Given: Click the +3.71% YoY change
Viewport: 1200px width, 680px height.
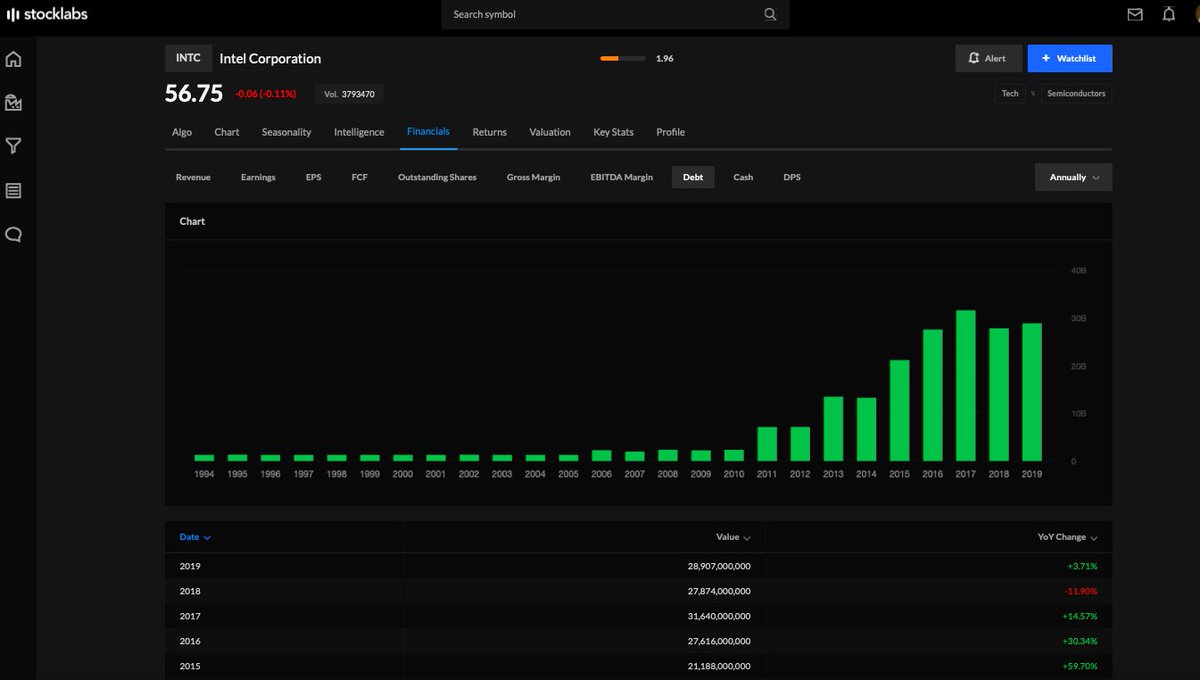Looking at the screenshot, I should tap(1082, 566).
